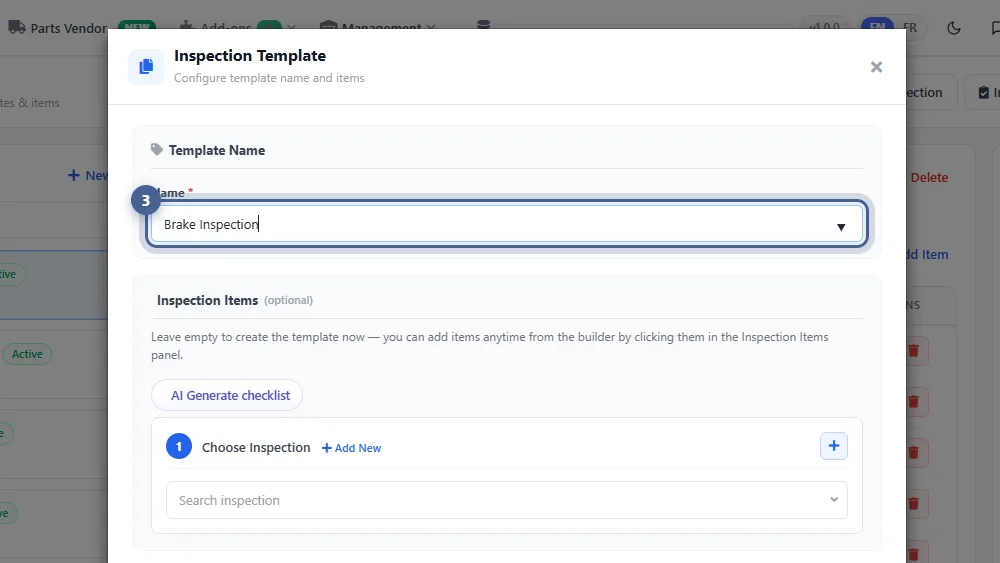The height and width of the screenshot is (563, 1000).
Task: Generate checklist with AI
Action: click(x=226, y=395)
